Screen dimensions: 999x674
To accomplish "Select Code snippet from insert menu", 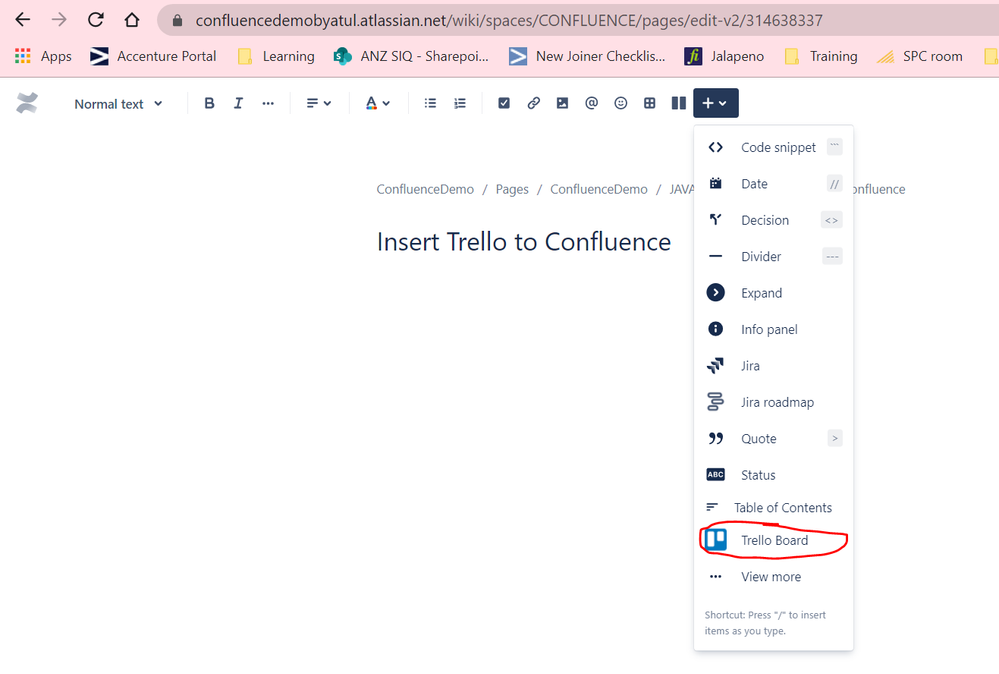I will tap(773, 147).
